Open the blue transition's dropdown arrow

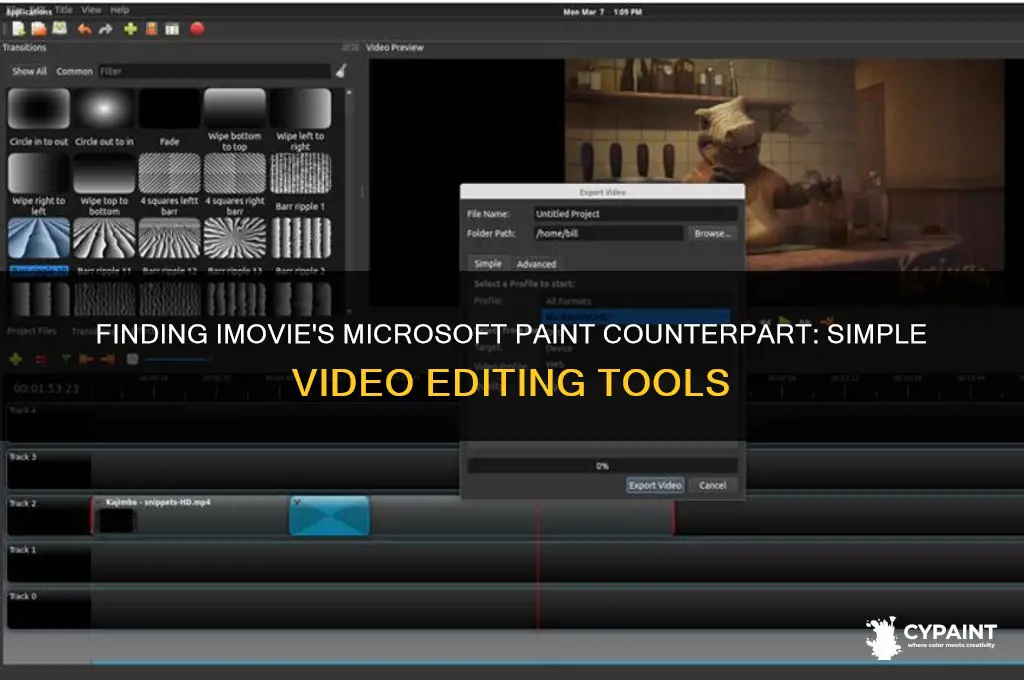click(296, 502)
